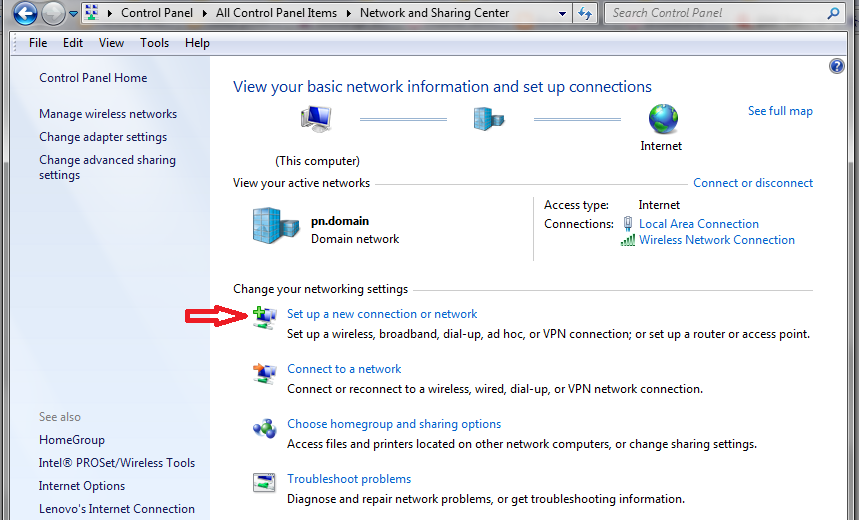Click the refresh button beside address bar
Image resolution: width=859 pixels, height=520 pixels.
[x=586, y=13]
